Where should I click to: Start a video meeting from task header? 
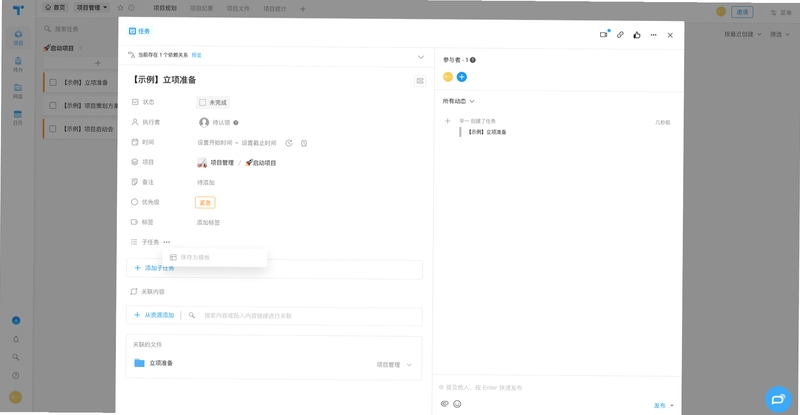click(x=605, y=34)
